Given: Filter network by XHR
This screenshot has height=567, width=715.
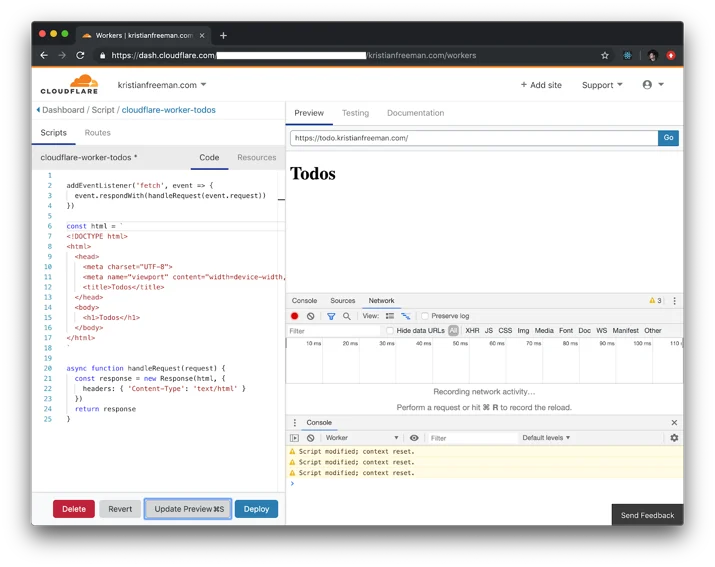Looking at the screenshot, I should click(472, 331).
